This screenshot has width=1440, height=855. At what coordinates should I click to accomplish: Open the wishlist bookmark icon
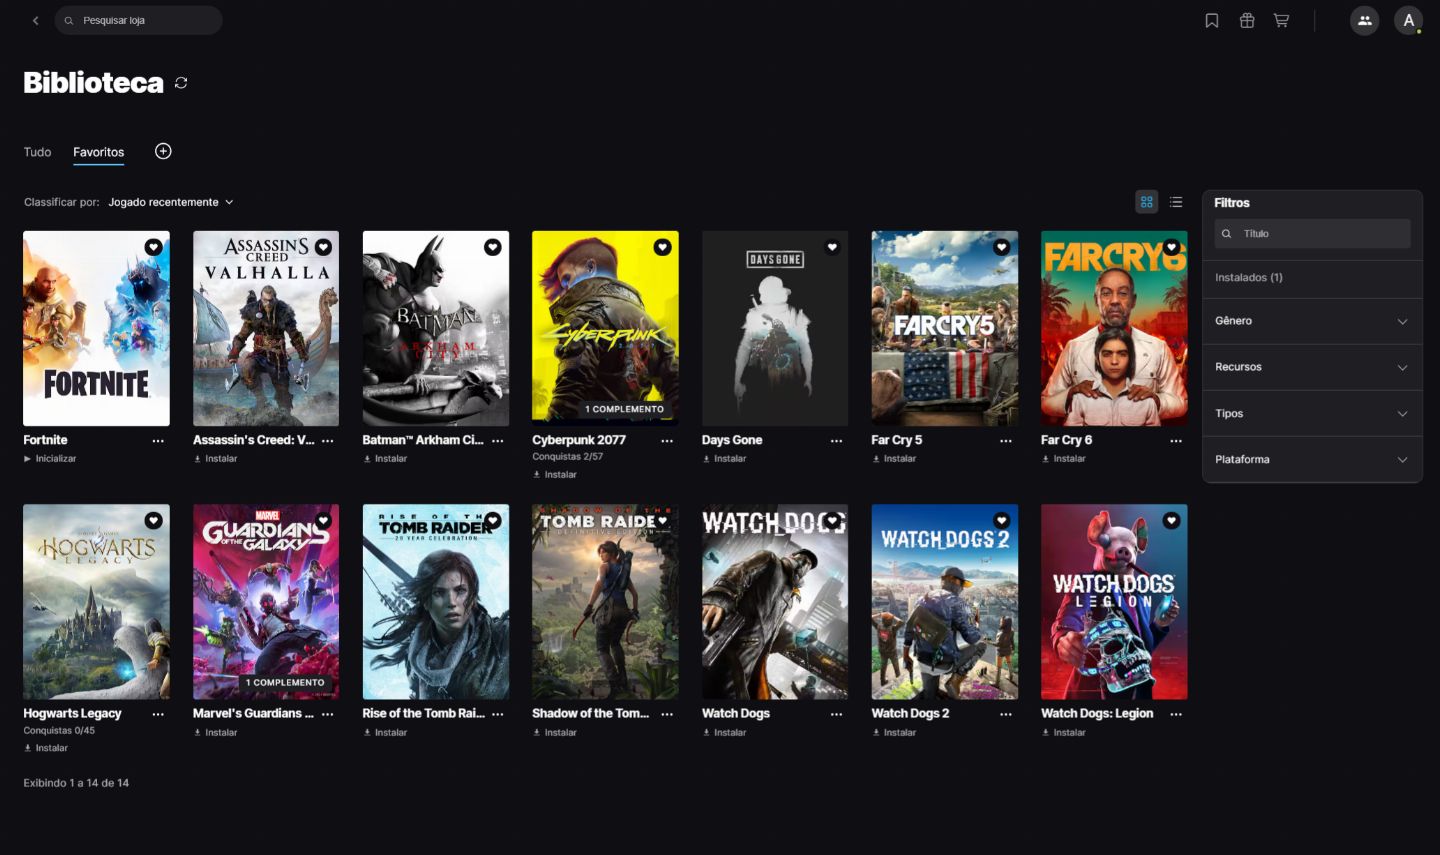[x=1212, y=20]
